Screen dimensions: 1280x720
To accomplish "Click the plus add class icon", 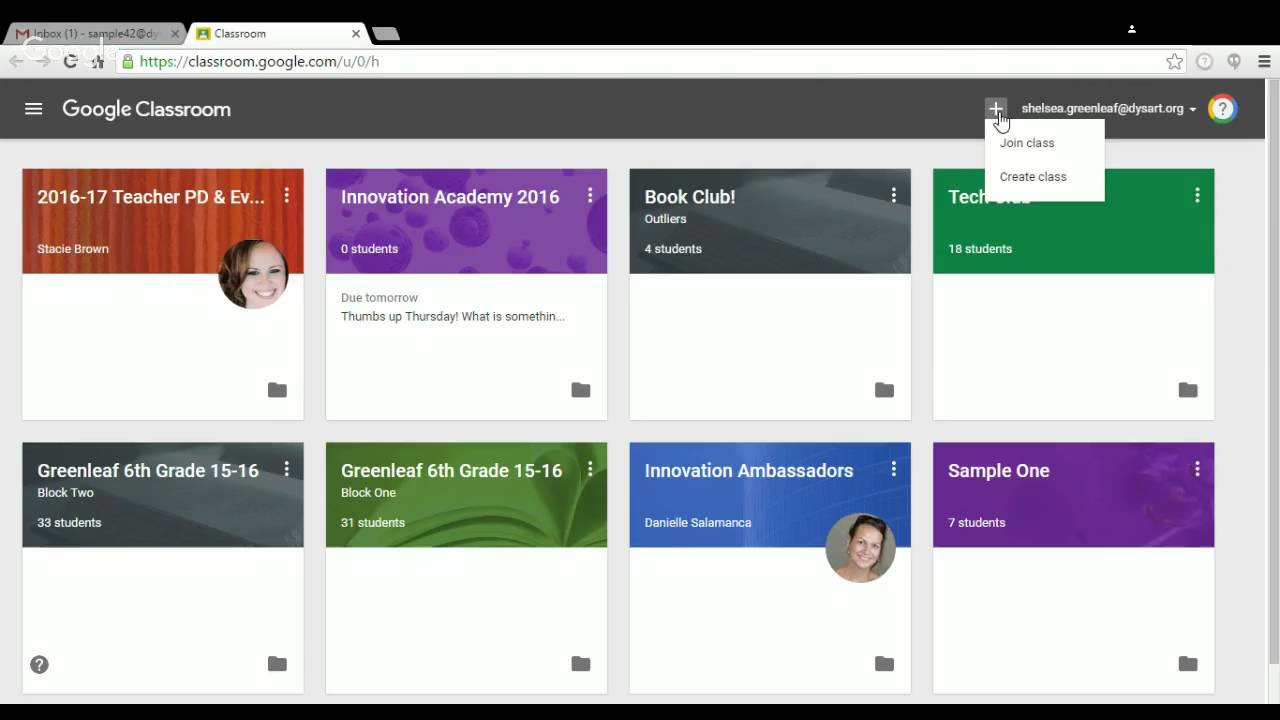I will click(995, 108).
